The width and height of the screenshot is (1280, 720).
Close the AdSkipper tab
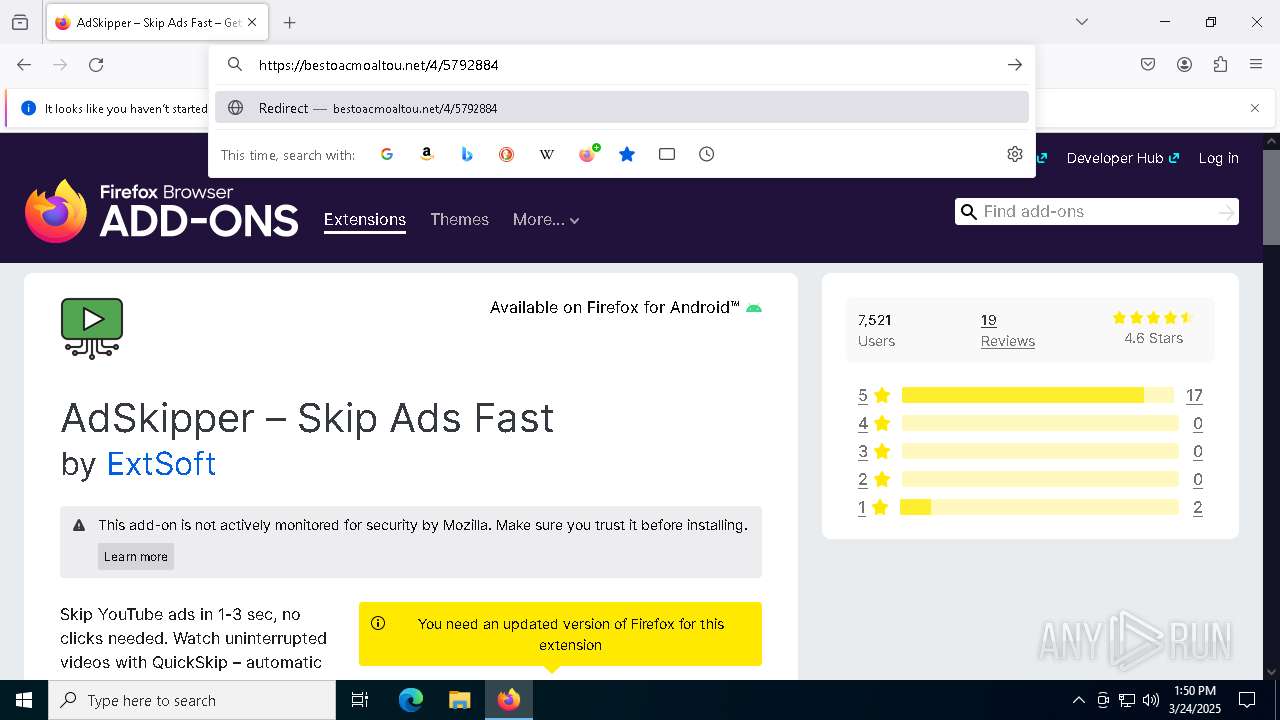tap(253, 22)
